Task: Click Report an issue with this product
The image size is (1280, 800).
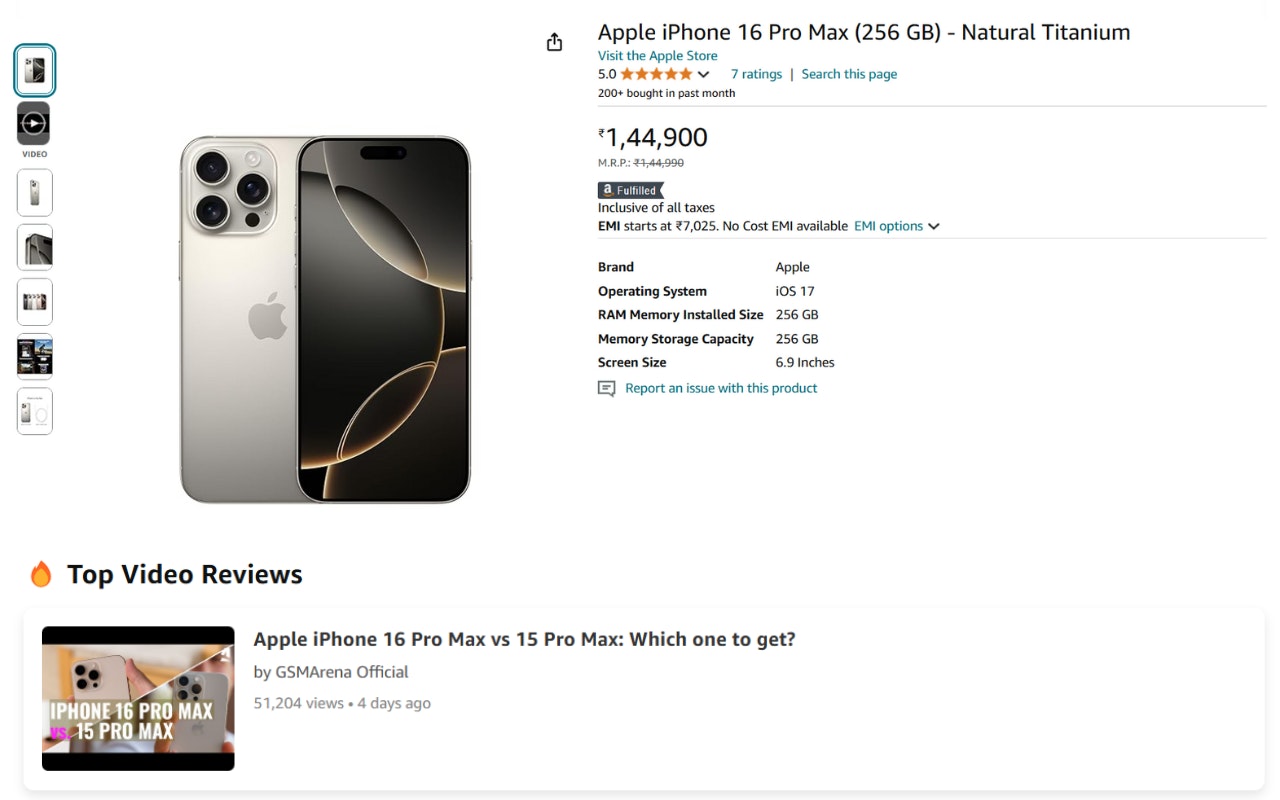Action: tap(721, 388)
